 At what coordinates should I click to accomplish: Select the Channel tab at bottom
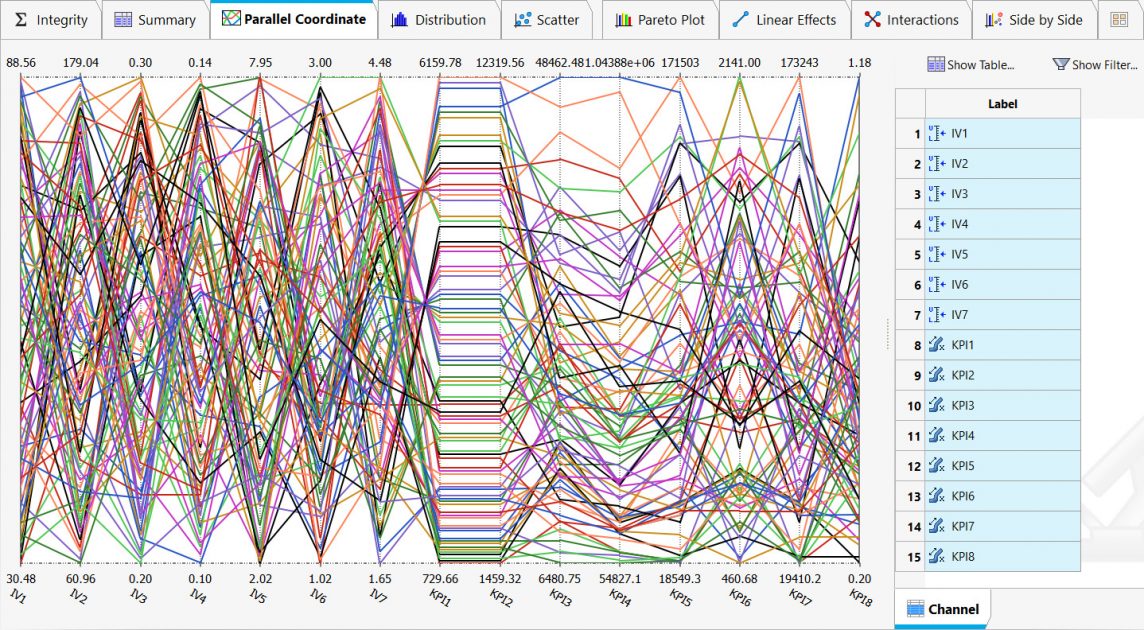point(942,609)
